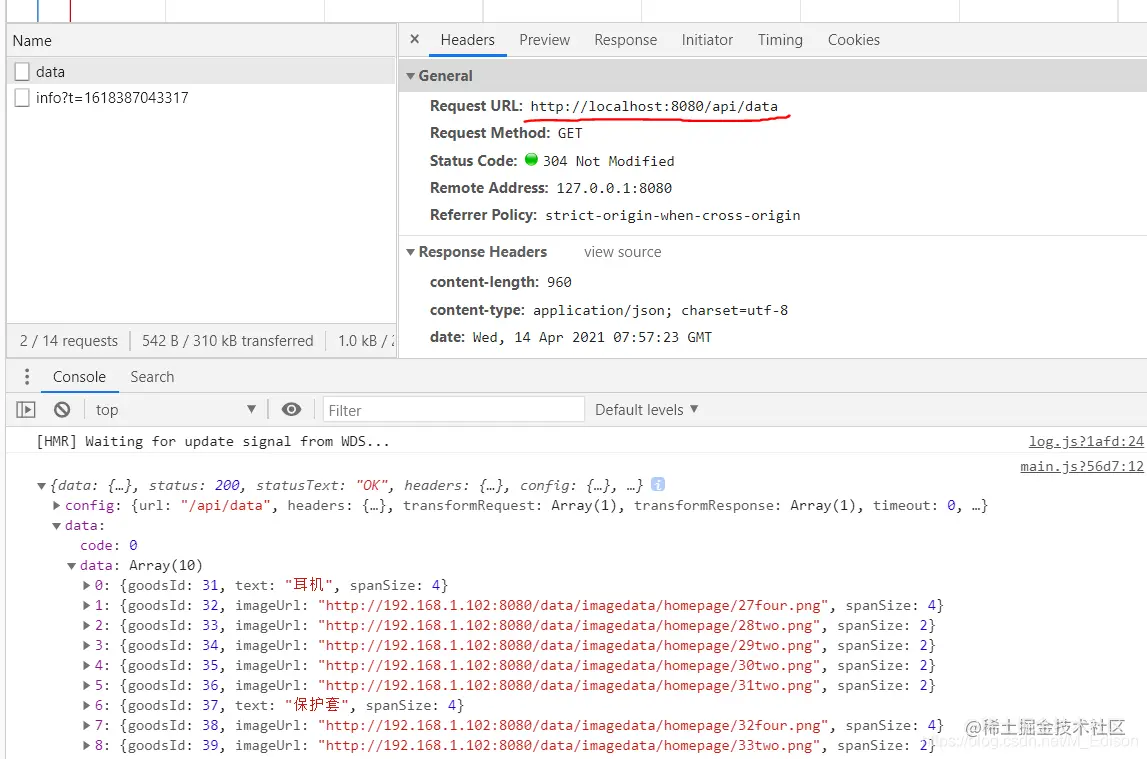This screenshot has width=1147, height=759.
Task: Switch to the Headers tab
Action: pyautogui.click(x=467, y=39)
